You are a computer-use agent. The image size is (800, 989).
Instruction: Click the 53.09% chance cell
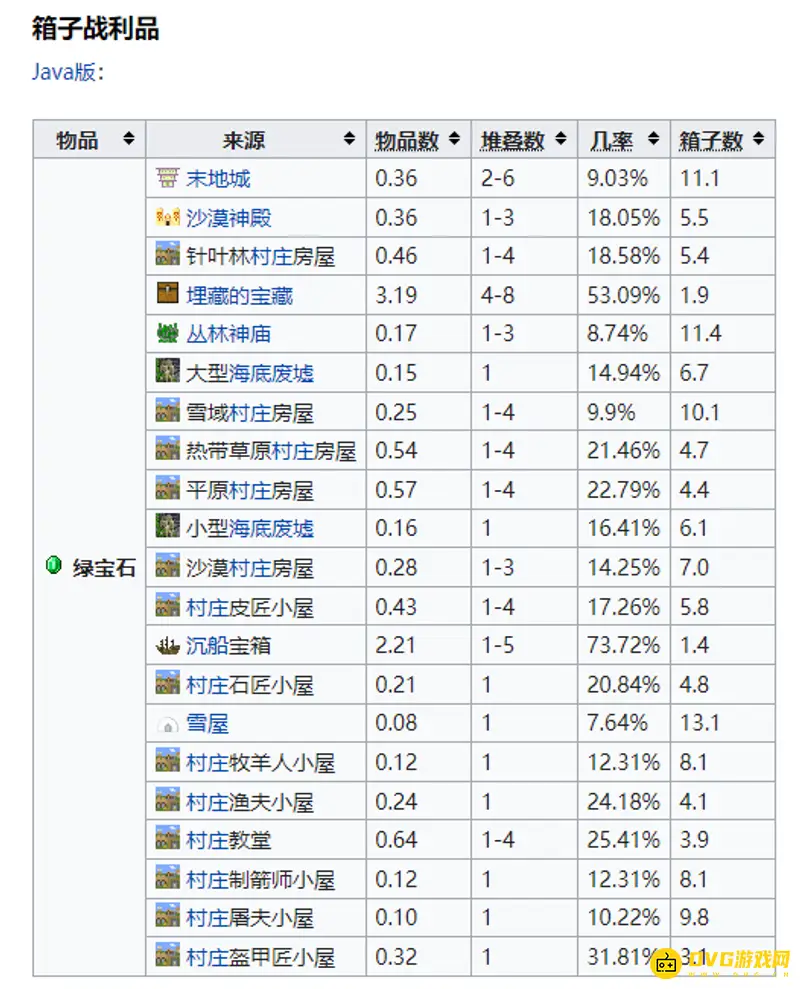click(624, 295)
